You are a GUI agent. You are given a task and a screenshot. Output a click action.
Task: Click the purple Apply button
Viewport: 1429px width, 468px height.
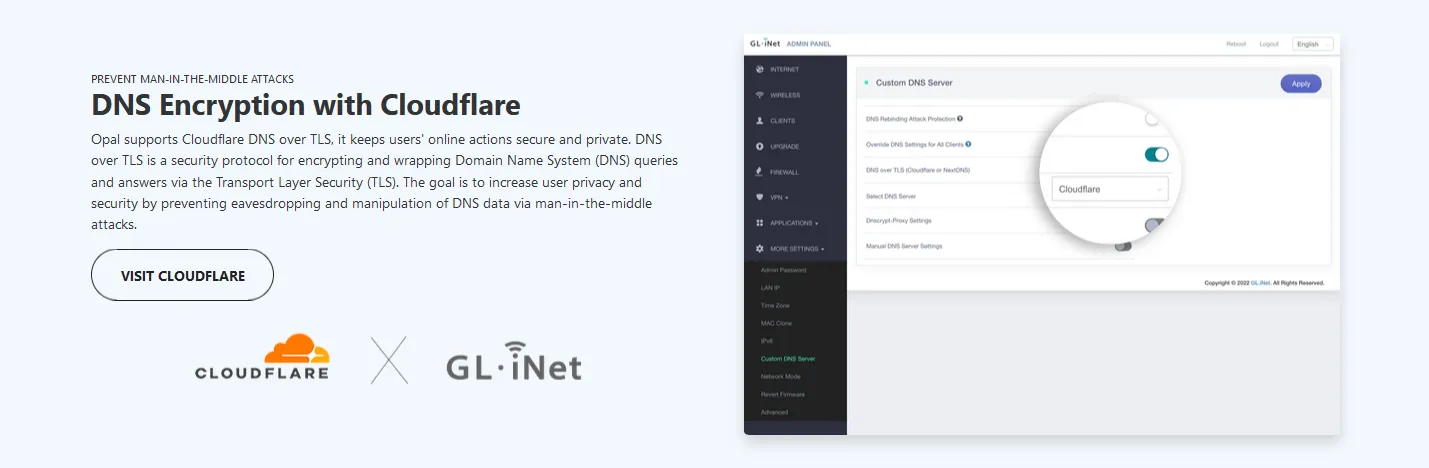(1300, 84)
